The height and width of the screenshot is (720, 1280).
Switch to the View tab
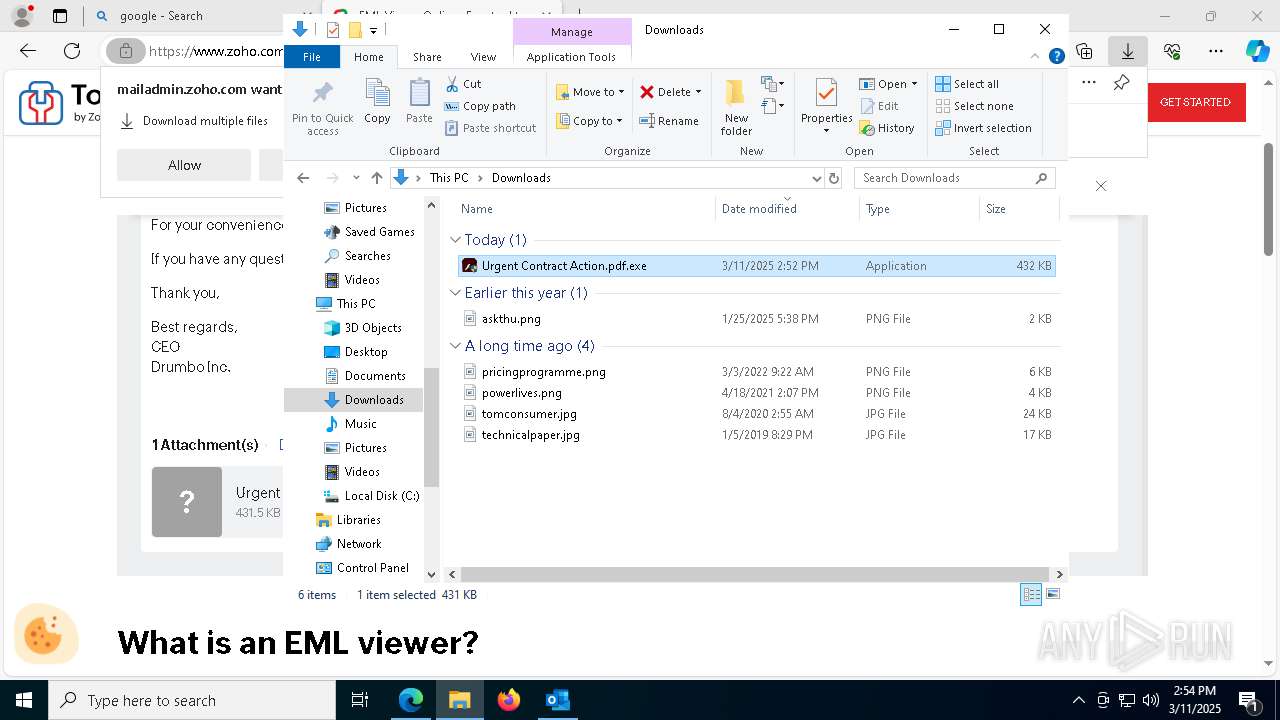click(x=483, y=57)
